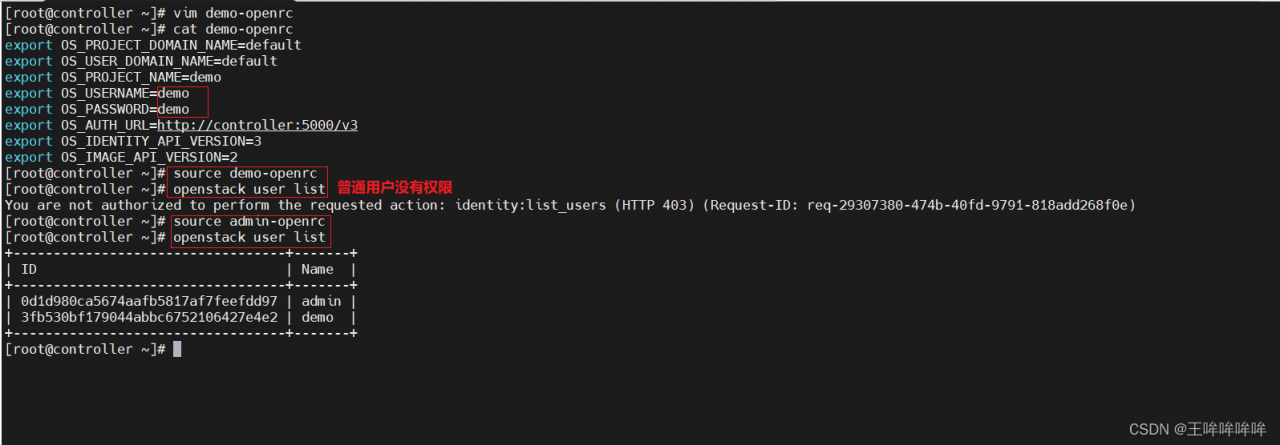Image resolution: width=1280 pixels, height=445 pixels.
Task: Click the HTTP 403 error message line
Action: coord(570,205)
